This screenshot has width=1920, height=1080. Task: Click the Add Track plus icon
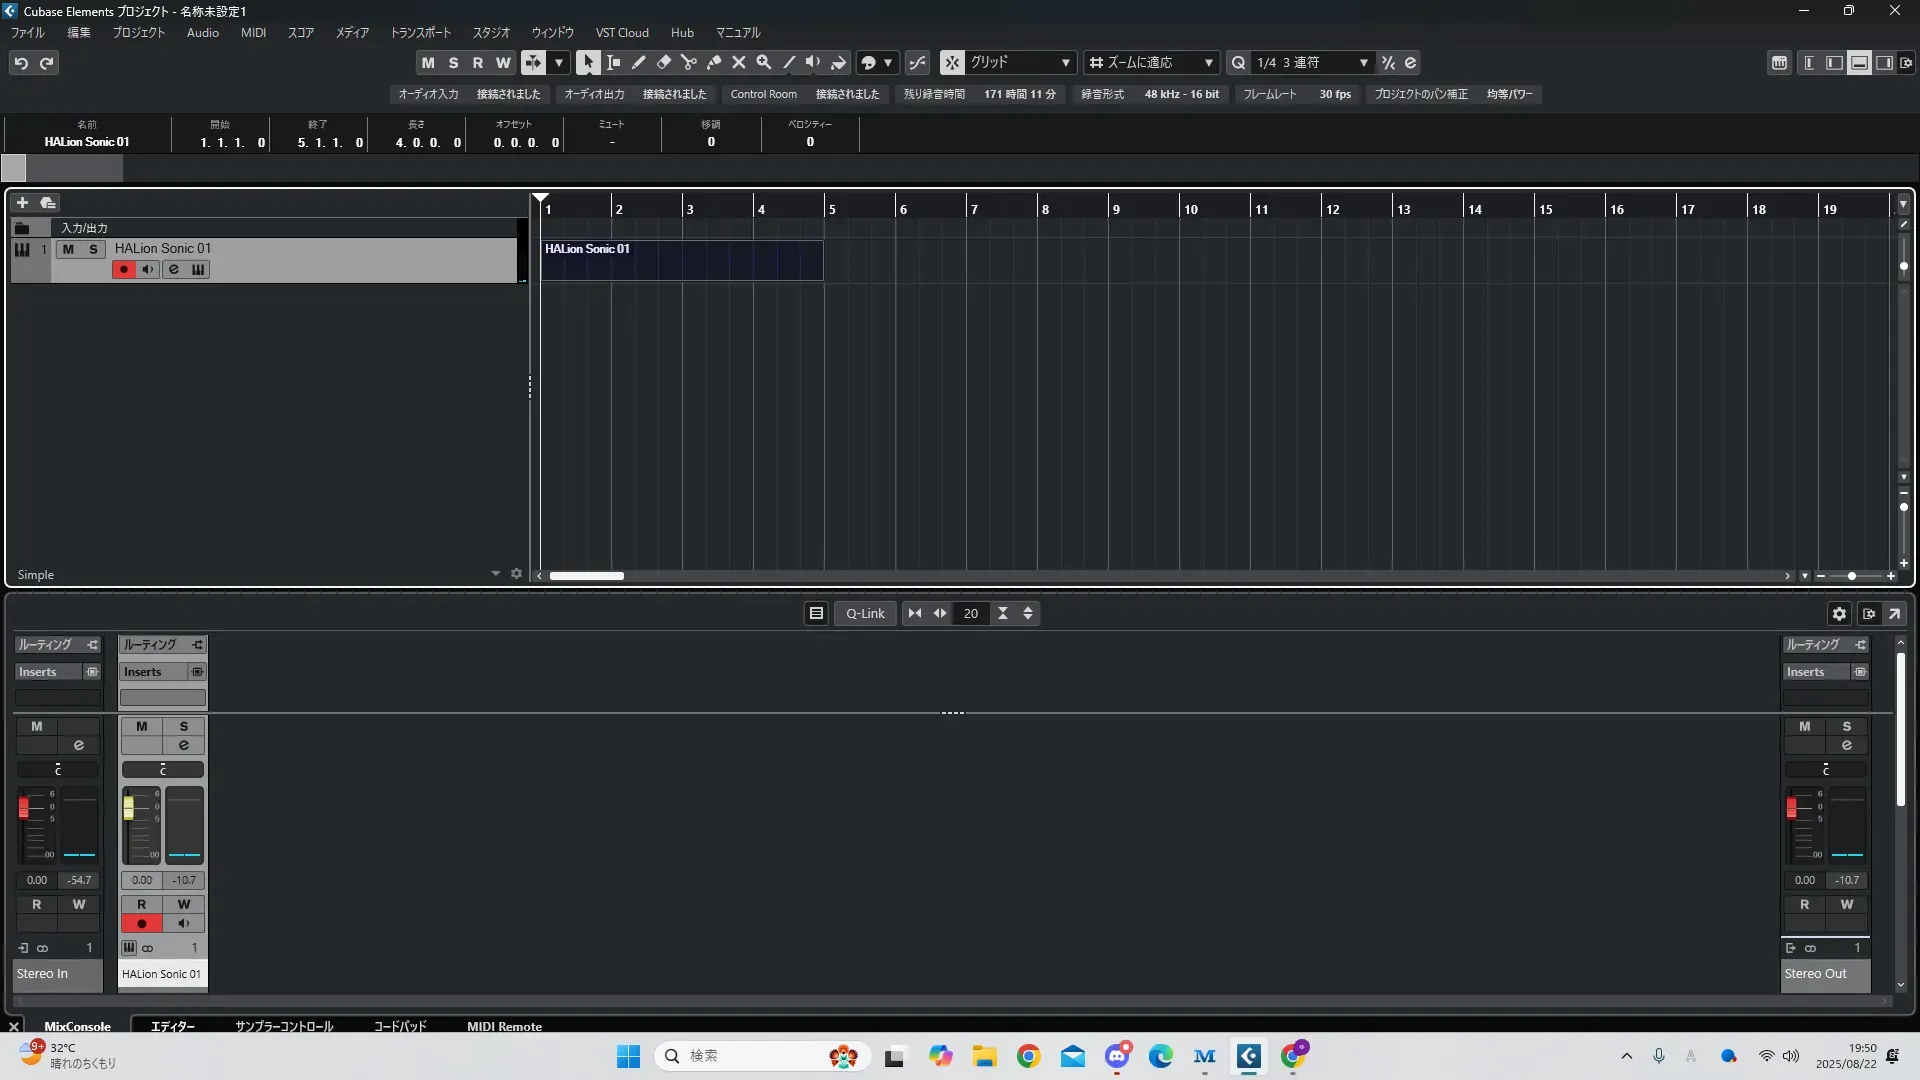click(x=22, y=203)
